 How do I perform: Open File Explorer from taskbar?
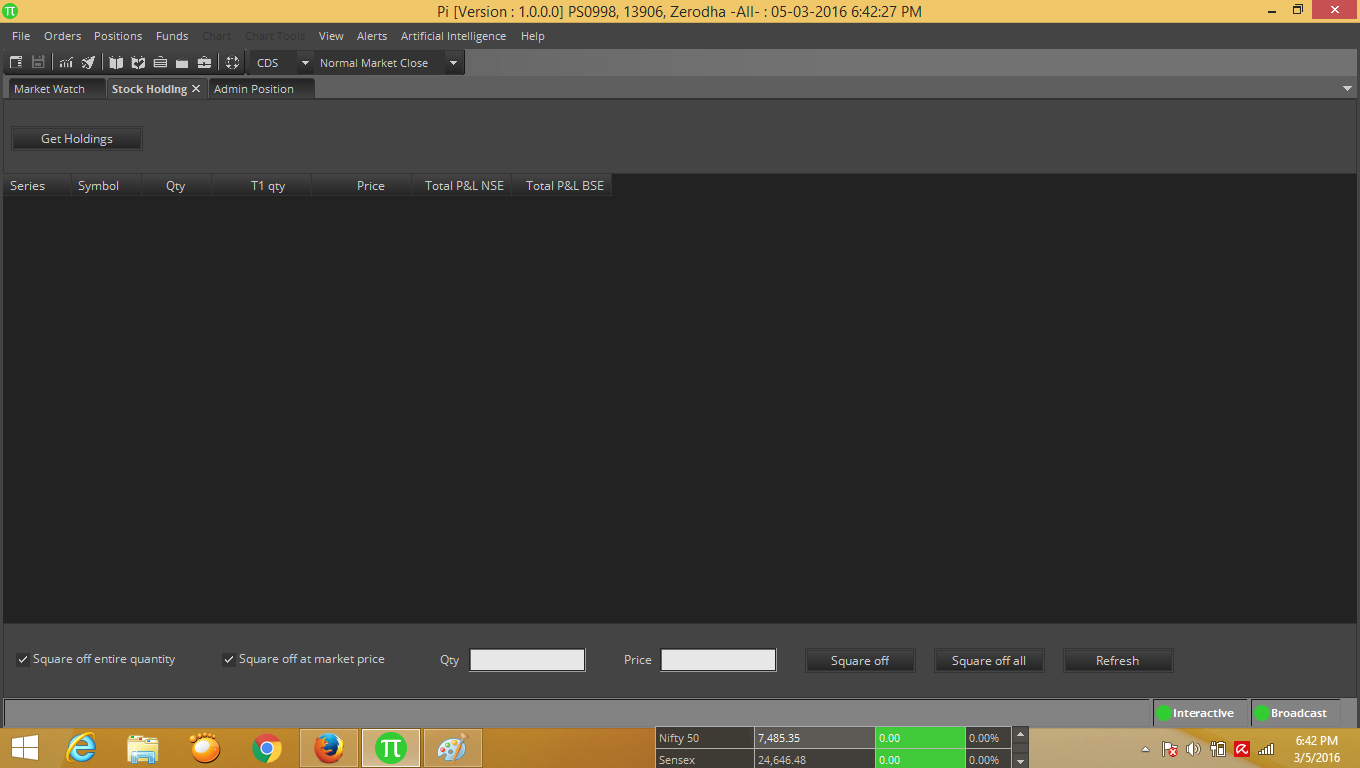pos(143,748)
